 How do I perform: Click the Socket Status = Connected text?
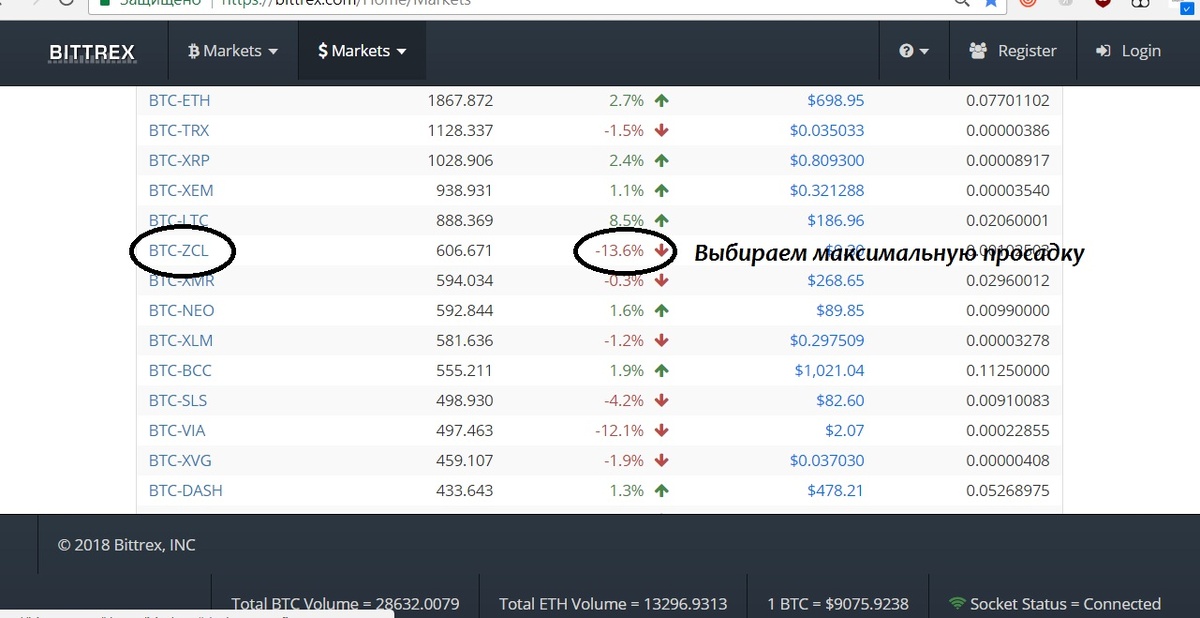[x=1065, y=604]
